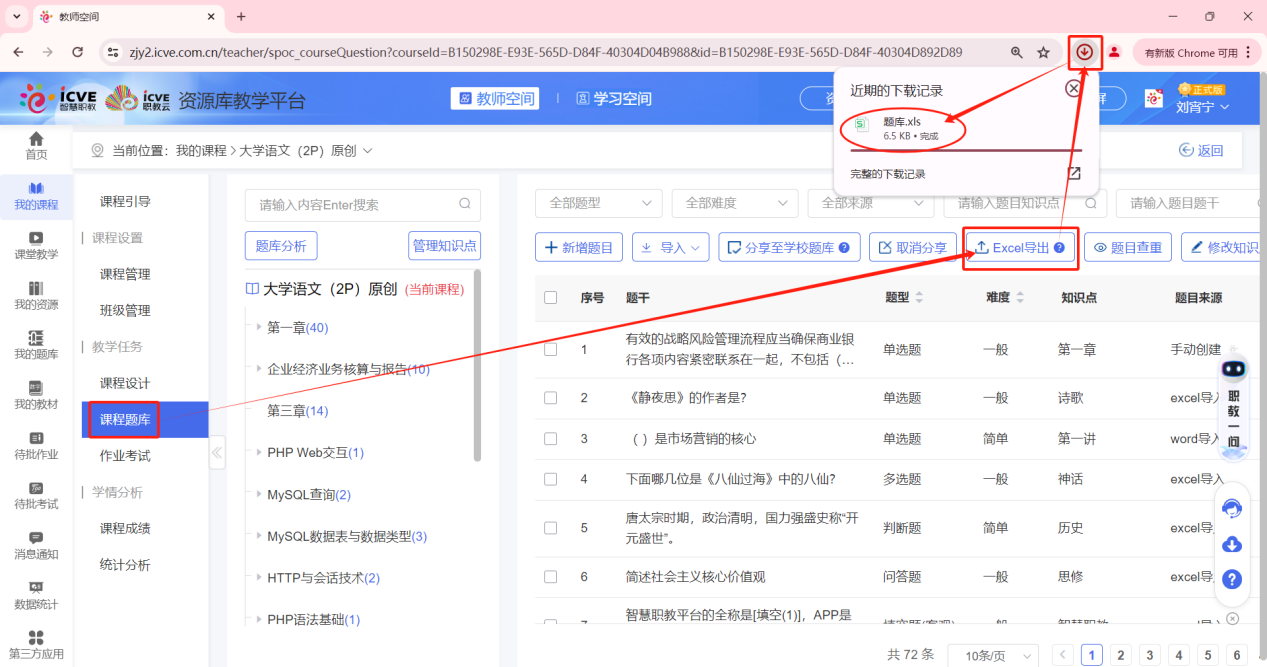This screenshot has width=1267, height=667.
Task: Click the Excel导出 export button
Action: point(1019,247)
